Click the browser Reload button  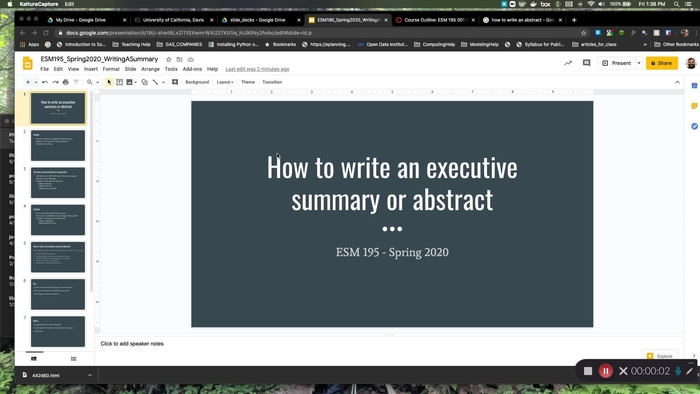tap(46, 33)
